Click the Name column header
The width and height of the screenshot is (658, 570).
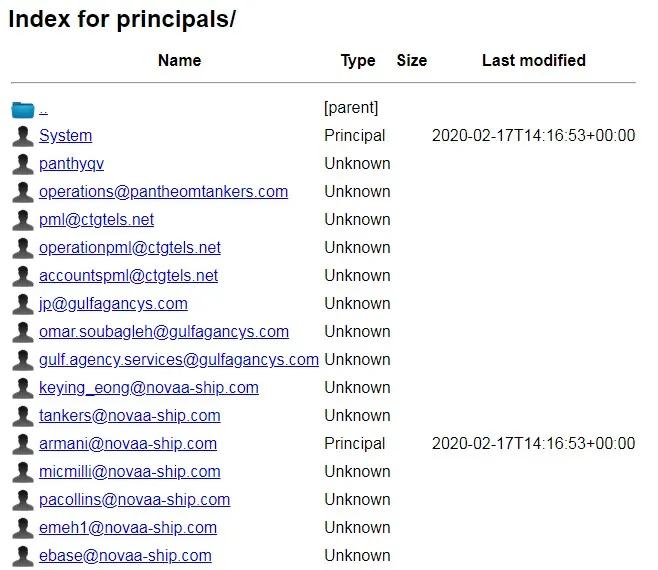(179, 61)
